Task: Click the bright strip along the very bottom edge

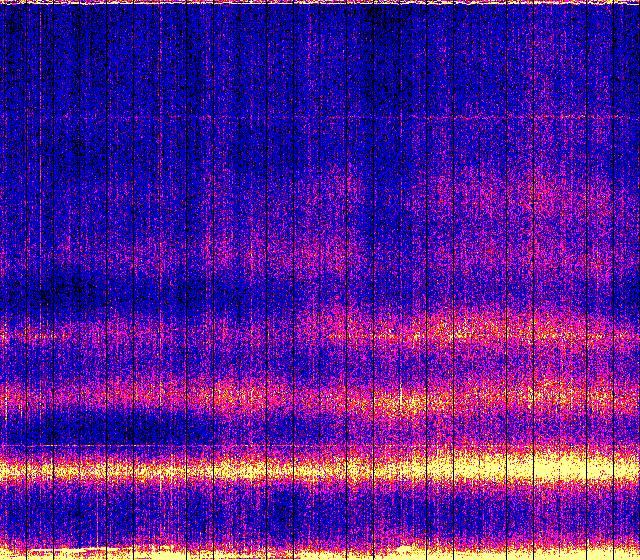Action: tap(320, 553)
